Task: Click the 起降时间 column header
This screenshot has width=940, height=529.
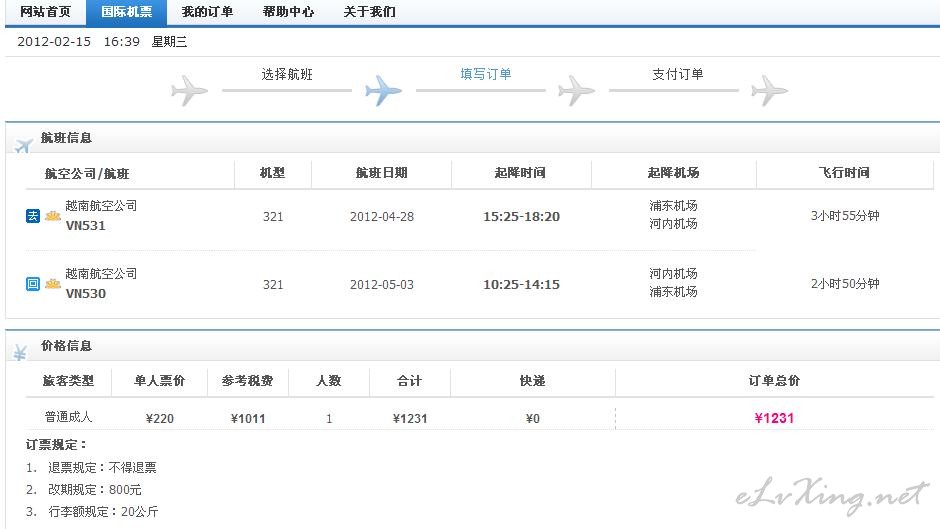Action: [520, 173]
